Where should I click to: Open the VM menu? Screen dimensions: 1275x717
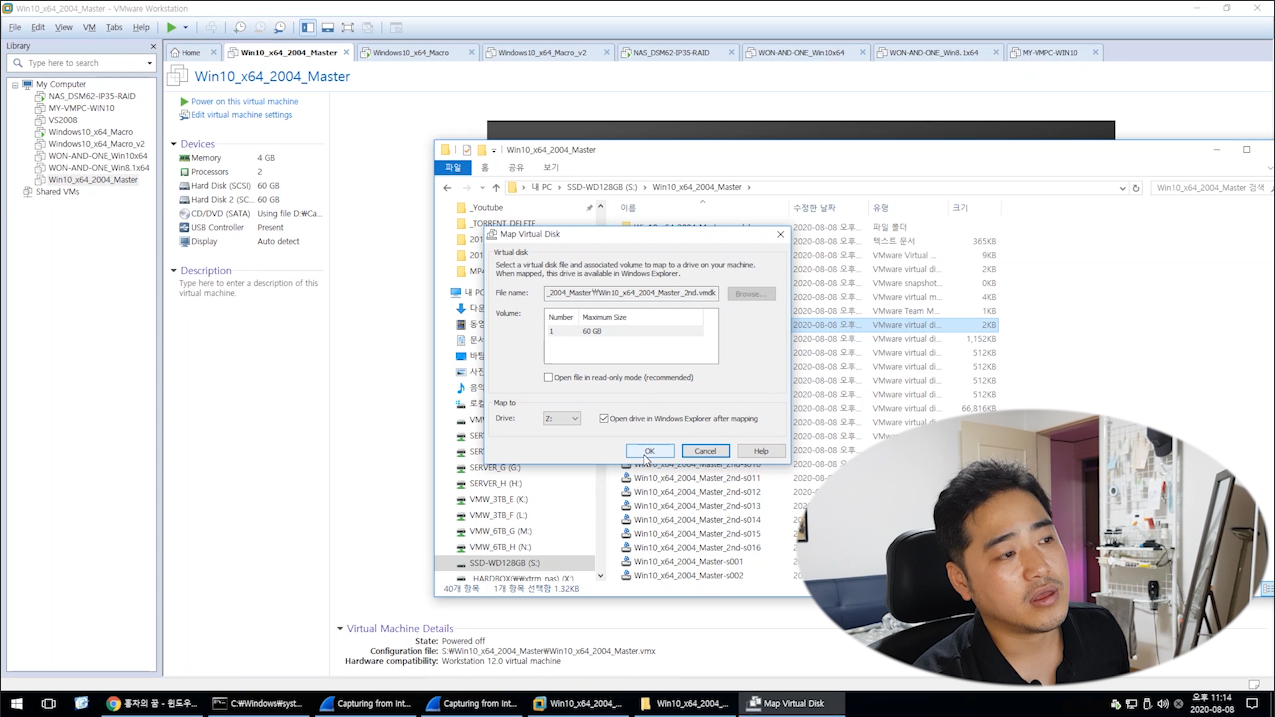point(89,27)
